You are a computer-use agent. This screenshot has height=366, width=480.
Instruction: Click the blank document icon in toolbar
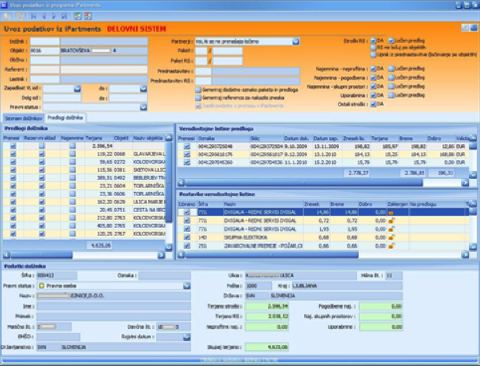pos(7,16)
